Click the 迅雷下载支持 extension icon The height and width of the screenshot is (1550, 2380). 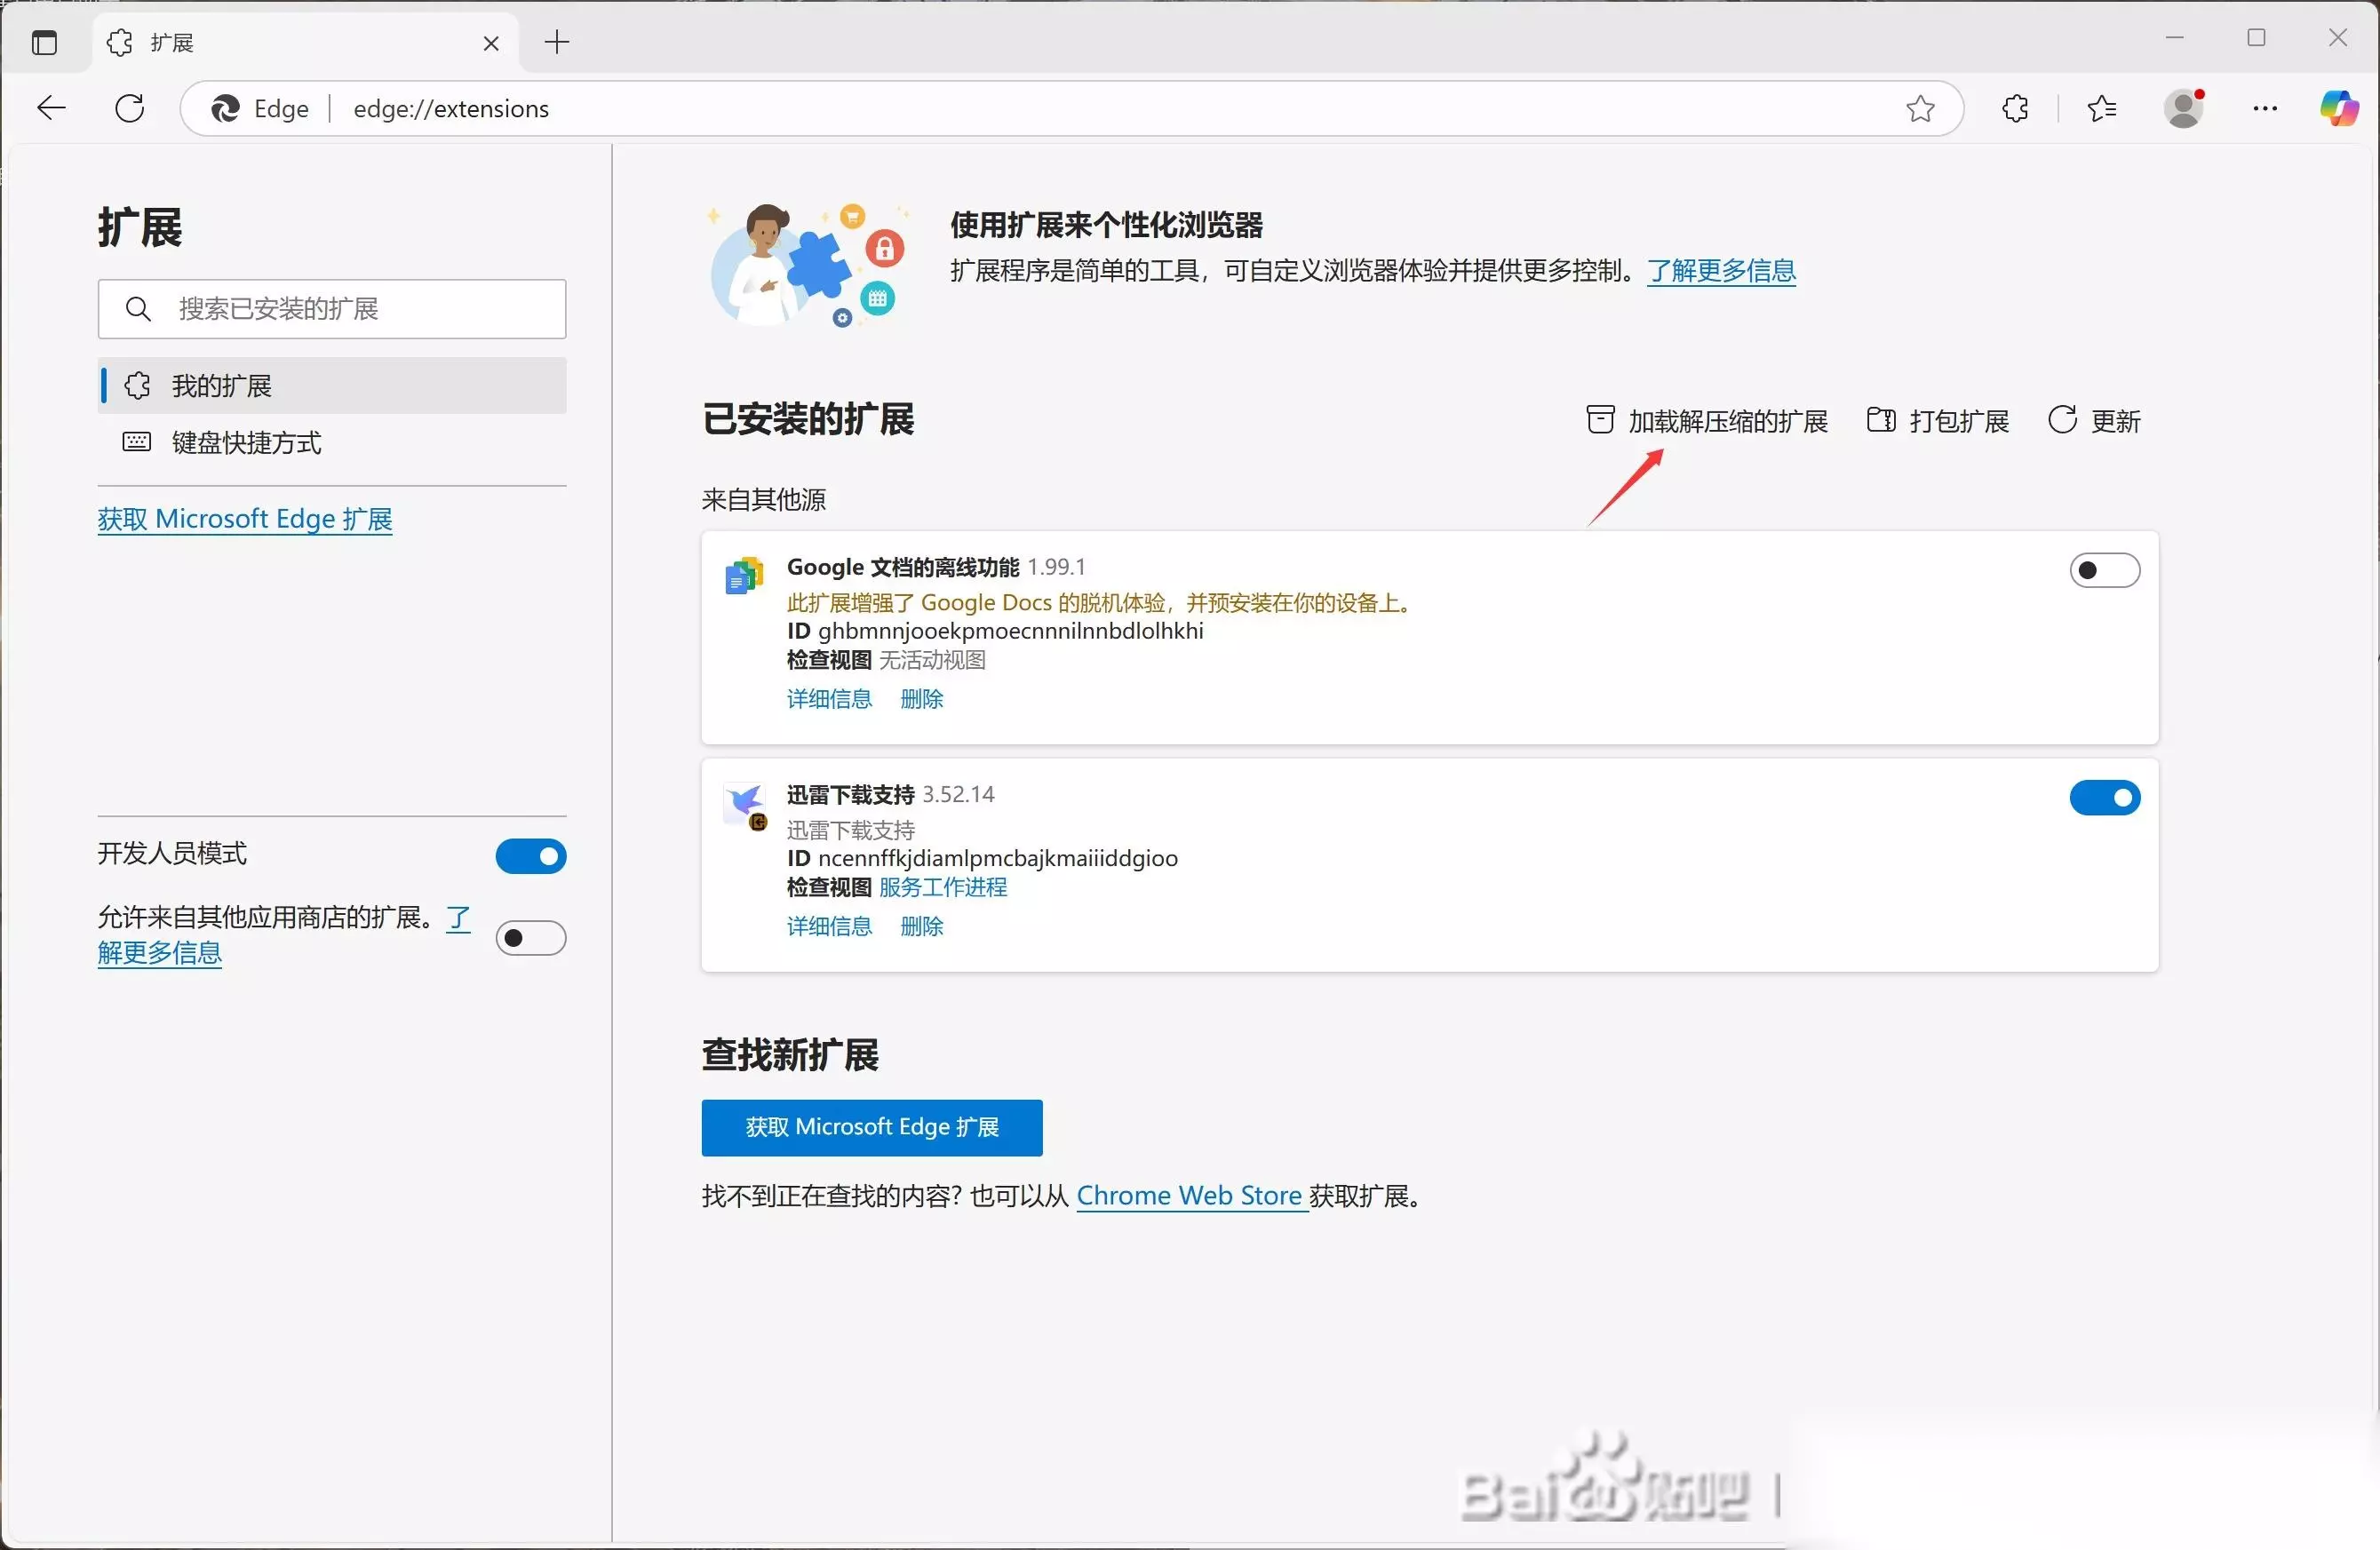746,805
